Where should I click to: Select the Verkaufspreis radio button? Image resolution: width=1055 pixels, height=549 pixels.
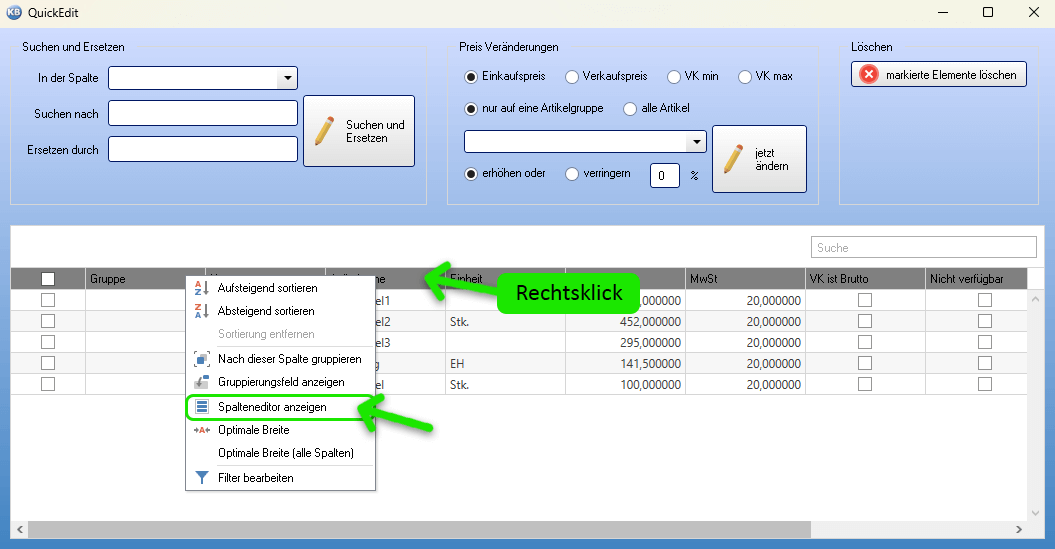click(572, 76)
